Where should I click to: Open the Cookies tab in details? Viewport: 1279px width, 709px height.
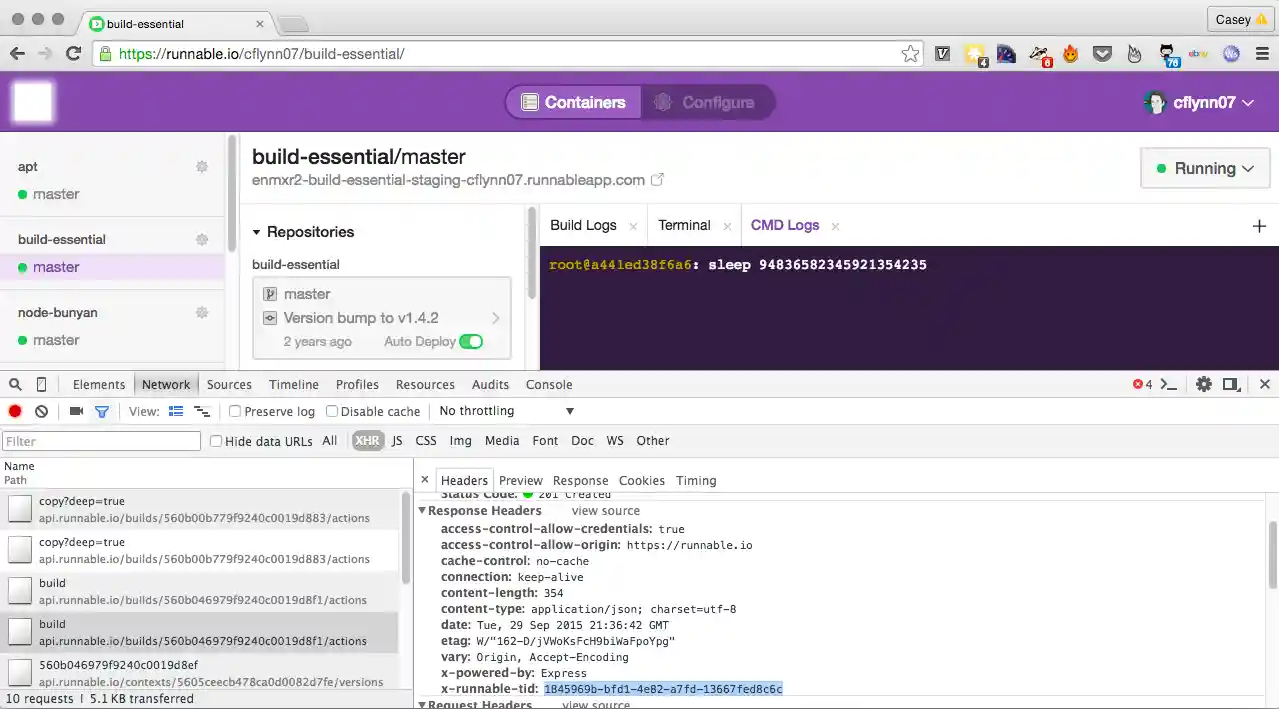(x=642, y=481)
